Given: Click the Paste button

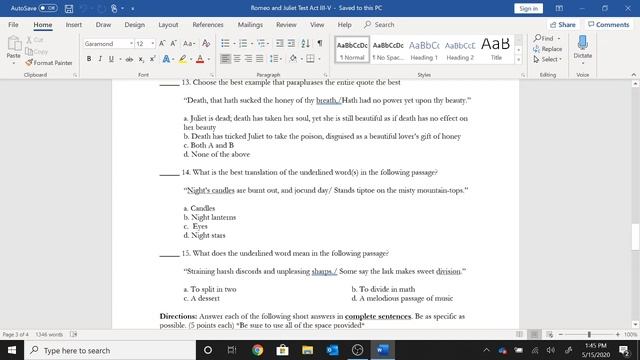Looking at the screenshot, I should click(13, 50).
